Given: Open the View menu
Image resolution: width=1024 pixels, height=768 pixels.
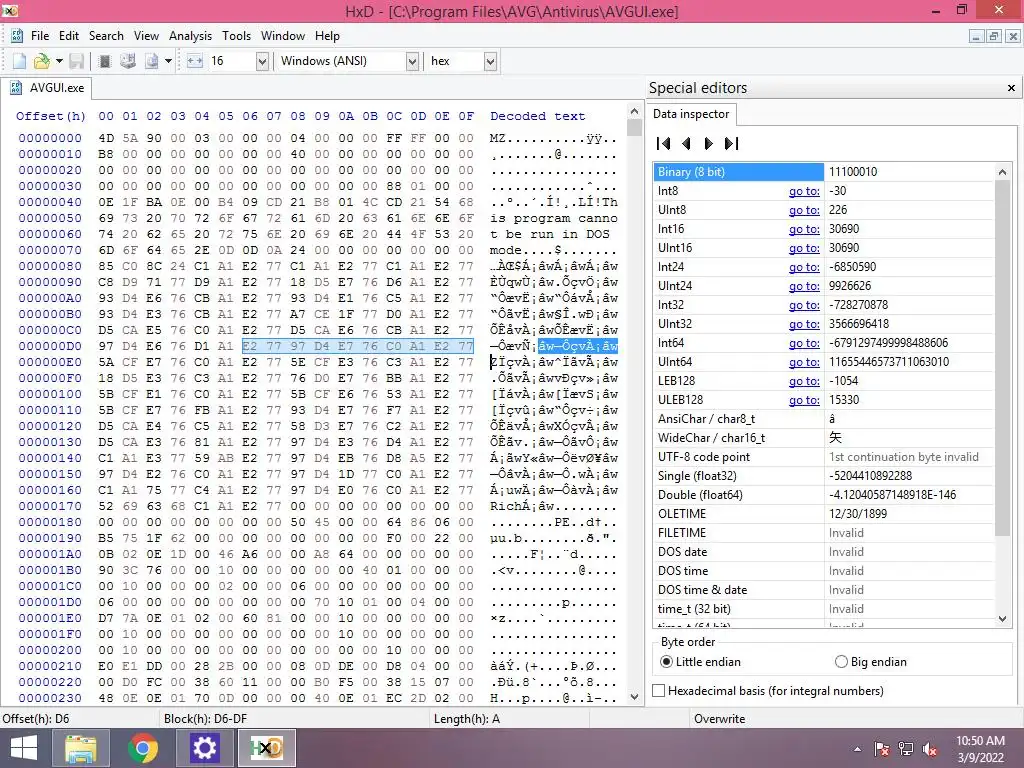Looking at the screenshot, I should (146, 36).
